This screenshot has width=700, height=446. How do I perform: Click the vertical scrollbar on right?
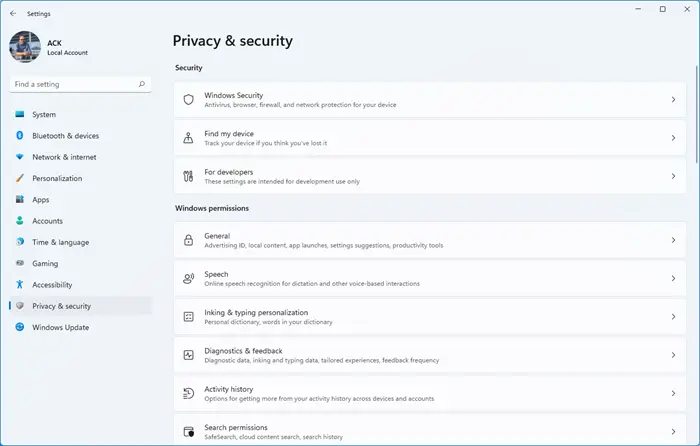[x=696, y=114]
